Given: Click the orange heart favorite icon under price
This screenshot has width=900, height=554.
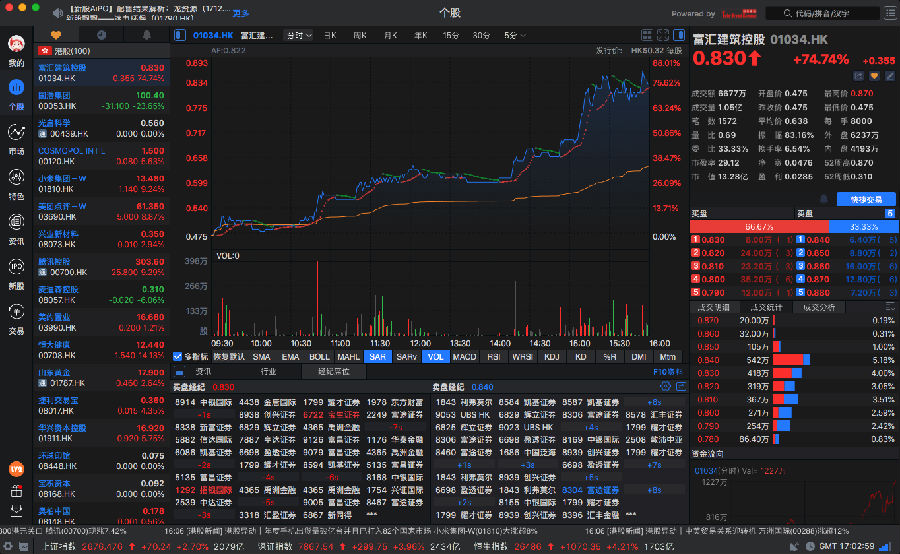Looking at the screenshot, I should tap(874, 76).
